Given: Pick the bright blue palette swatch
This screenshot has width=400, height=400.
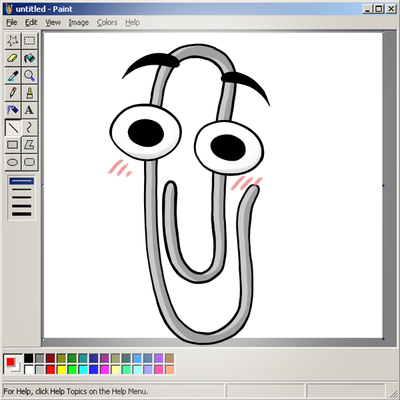Looking at the screenshot, I should pyautogui.click(x=94, y=369).
